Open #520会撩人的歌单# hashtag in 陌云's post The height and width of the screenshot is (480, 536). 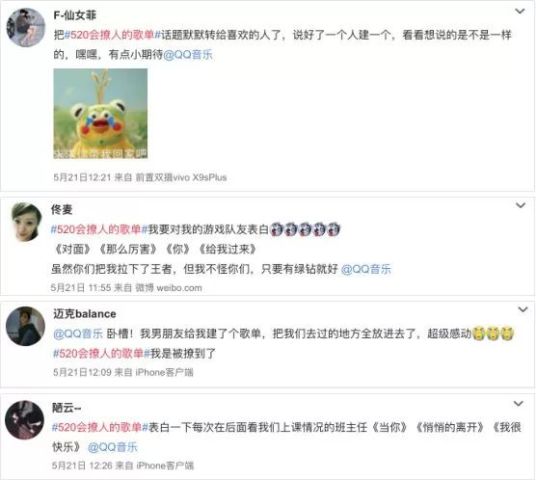coord(100,427)
